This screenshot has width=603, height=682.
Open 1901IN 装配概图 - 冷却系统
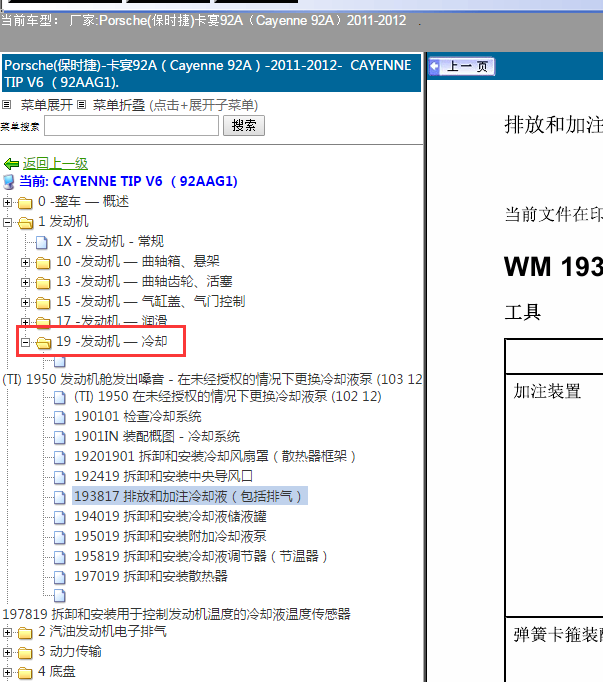[157, 437]
